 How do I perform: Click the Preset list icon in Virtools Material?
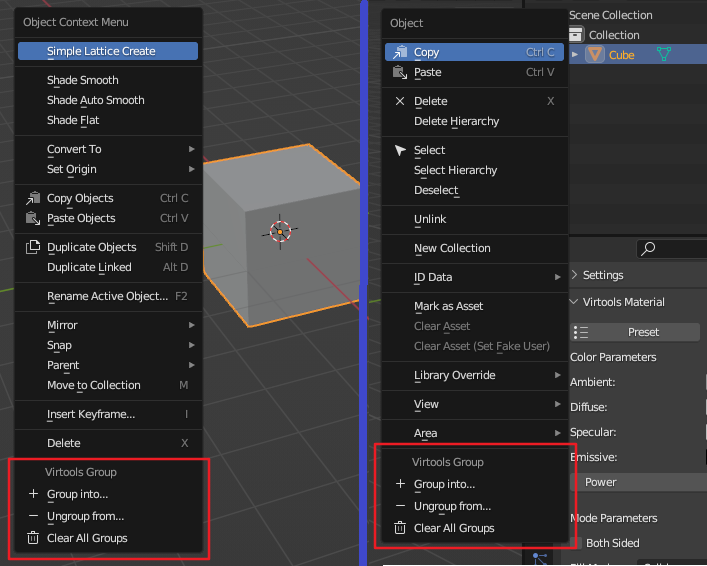coord(582,332)
